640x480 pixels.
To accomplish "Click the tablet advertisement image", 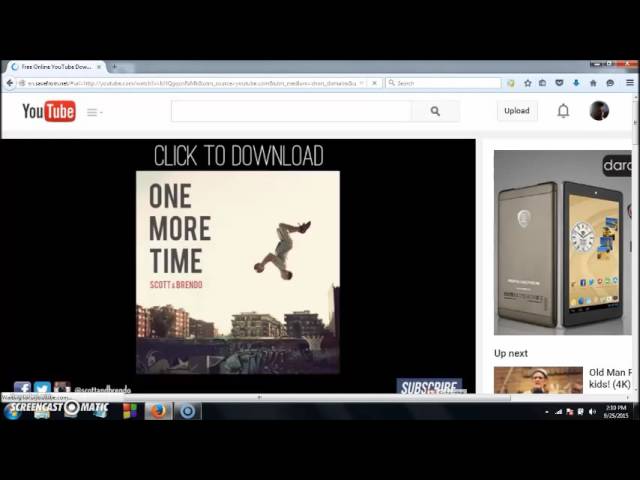I will (x=562, y=242).
